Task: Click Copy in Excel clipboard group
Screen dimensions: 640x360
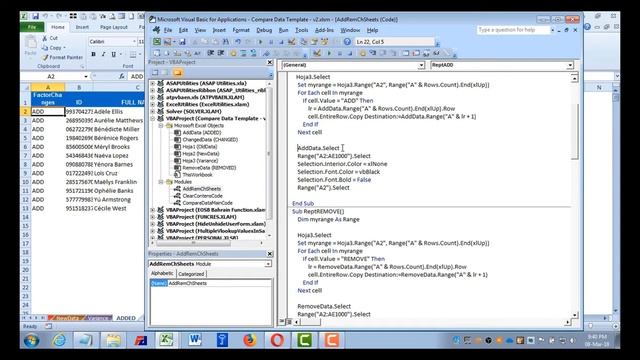Action: click(x=53, y=48)
